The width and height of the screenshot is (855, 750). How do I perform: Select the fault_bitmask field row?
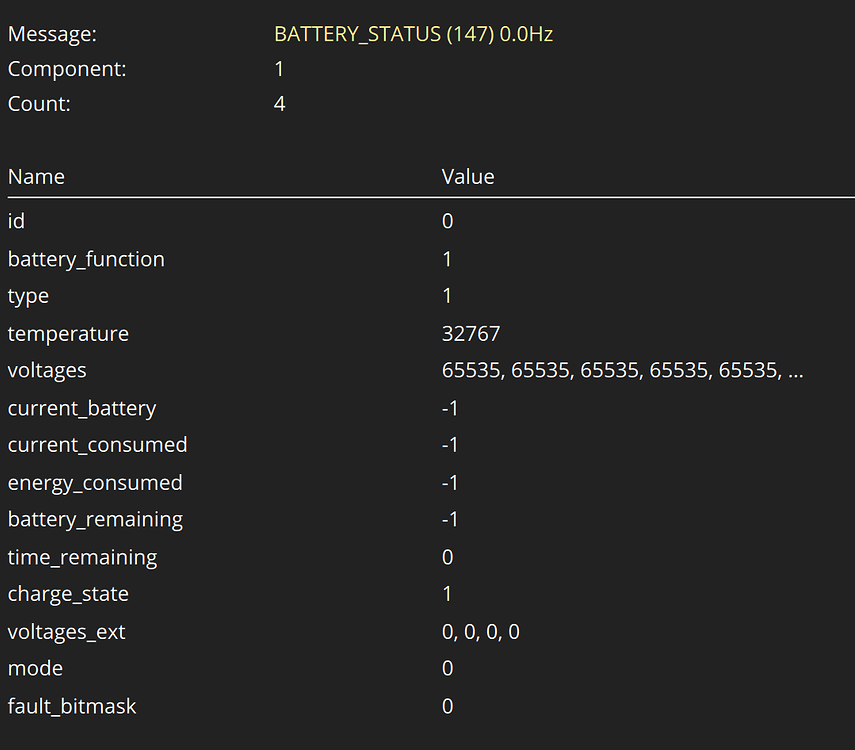[x=72, y=705]
